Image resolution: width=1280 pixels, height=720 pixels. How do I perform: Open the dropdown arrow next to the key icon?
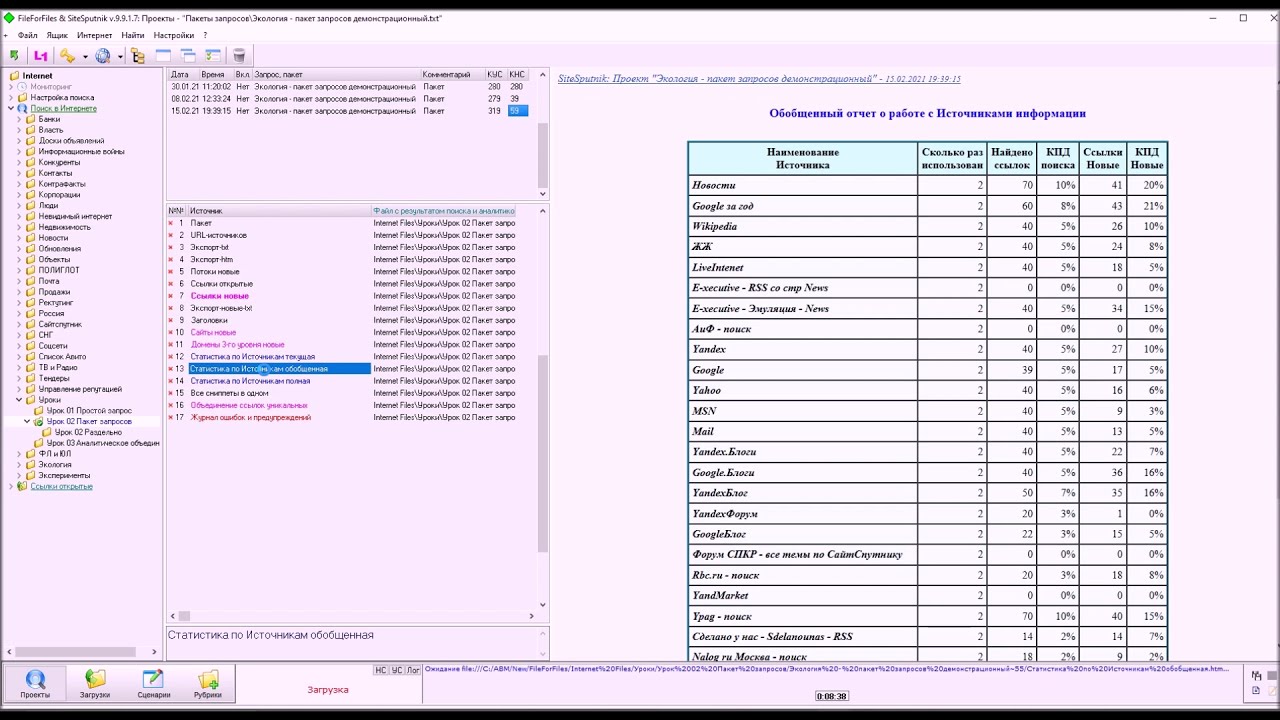point(85,57)
